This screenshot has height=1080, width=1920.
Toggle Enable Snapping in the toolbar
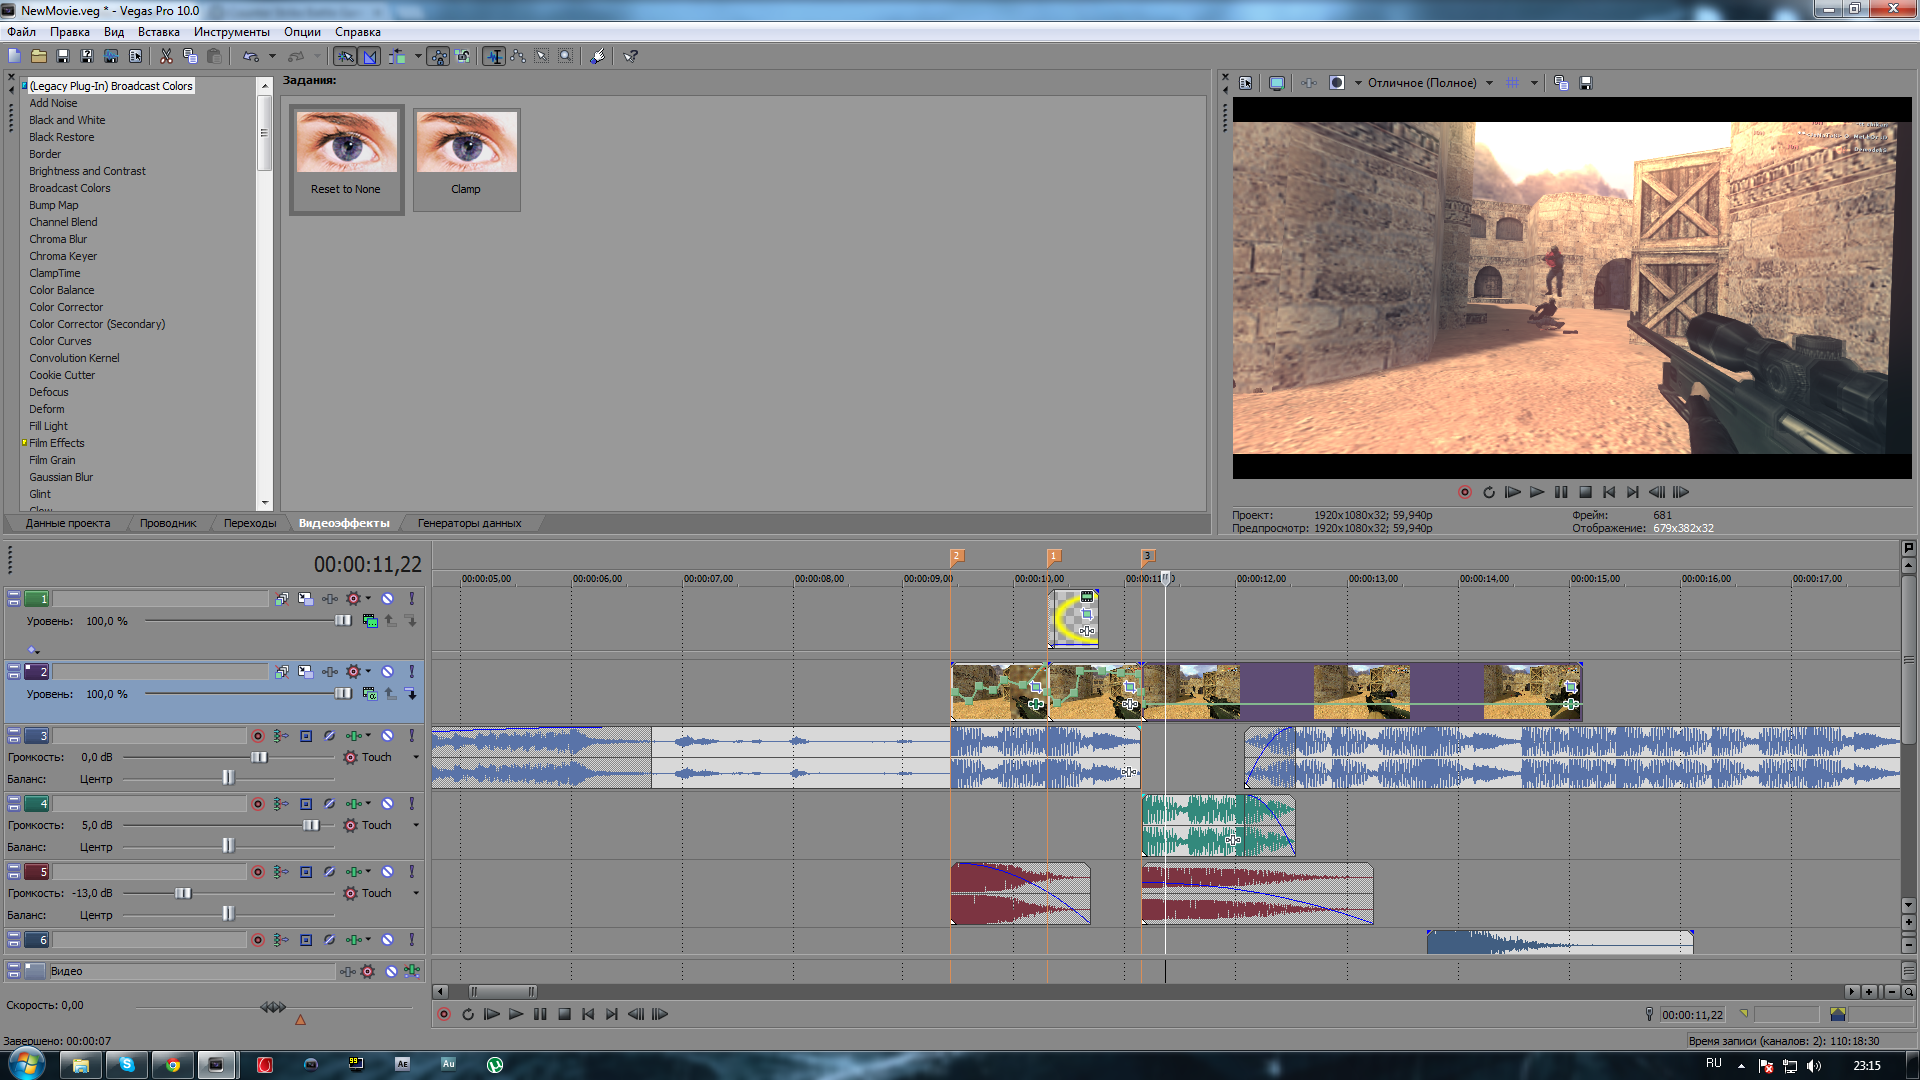[x=345, y=57]
